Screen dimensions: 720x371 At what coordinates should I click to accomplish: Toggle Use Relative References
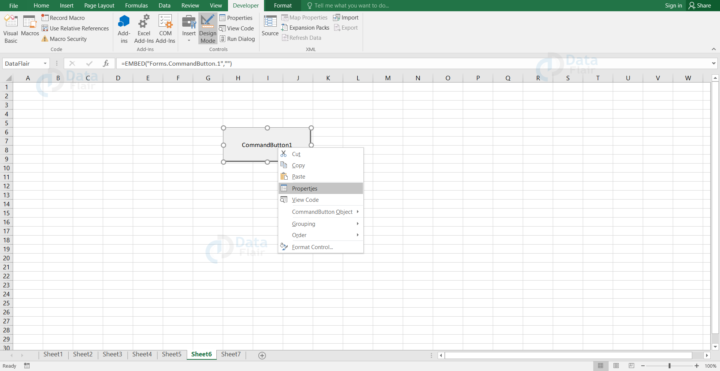pos(75,28)
